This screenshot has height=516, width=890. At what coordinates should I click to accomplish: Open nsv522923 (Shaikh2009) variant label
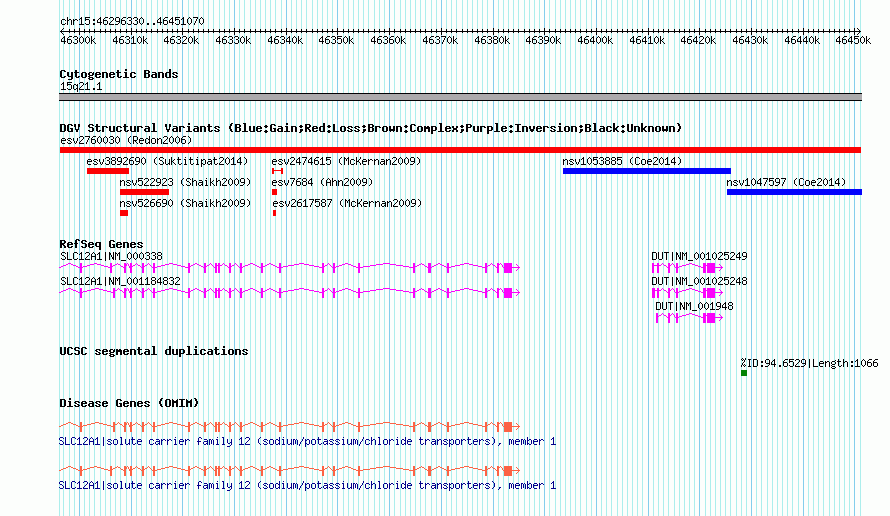(x=185, y=182)
